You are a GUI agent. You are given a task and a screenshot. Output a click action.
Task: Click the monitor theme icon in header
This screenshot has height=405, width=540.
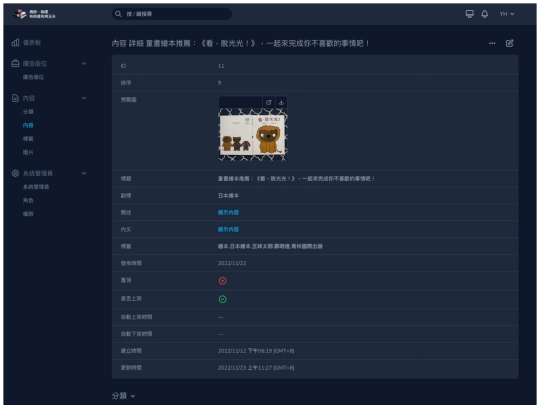coord(469,14)
